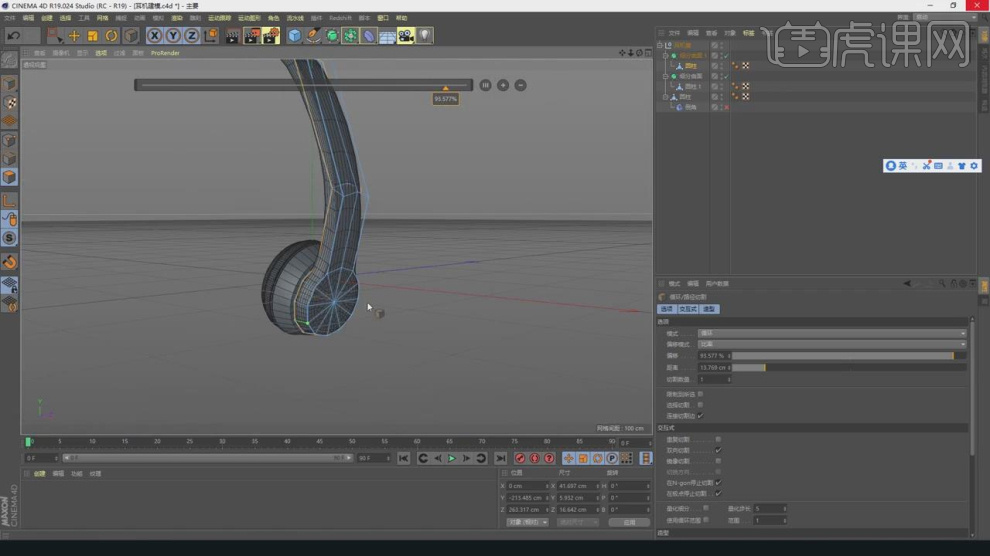Select the Rotate tool icon
990x556 pixels.
tap(112, 36)
